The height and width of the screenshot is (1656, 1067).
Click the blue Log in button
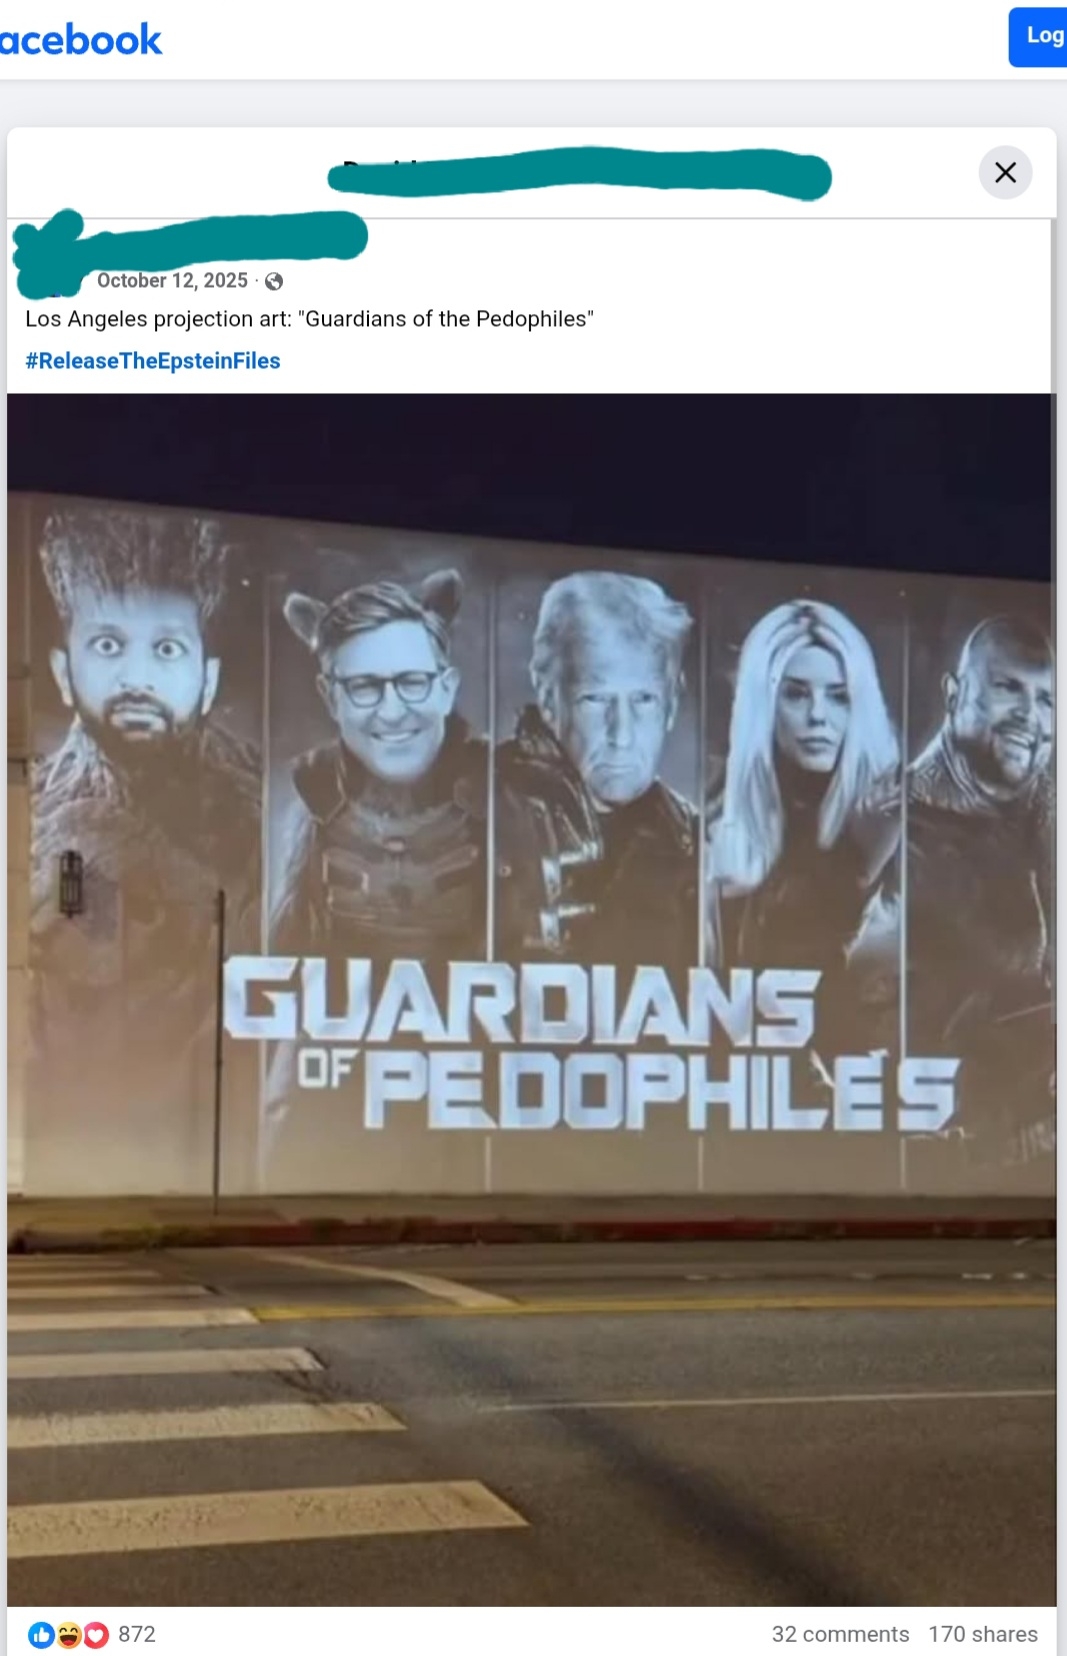pyautogui.click(x=1038, y=37)
